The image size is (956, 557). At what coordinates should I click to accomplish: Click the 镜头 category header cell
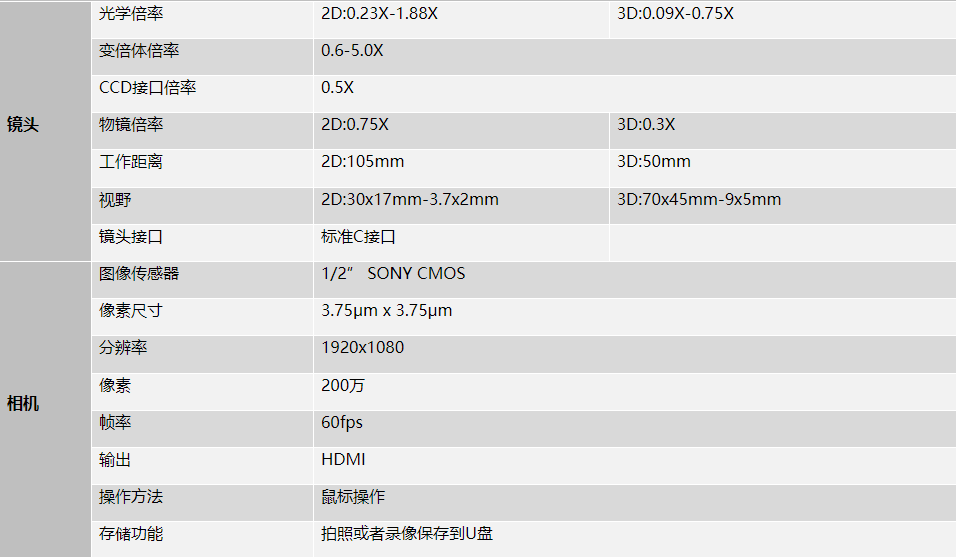(x=23, y=126)
